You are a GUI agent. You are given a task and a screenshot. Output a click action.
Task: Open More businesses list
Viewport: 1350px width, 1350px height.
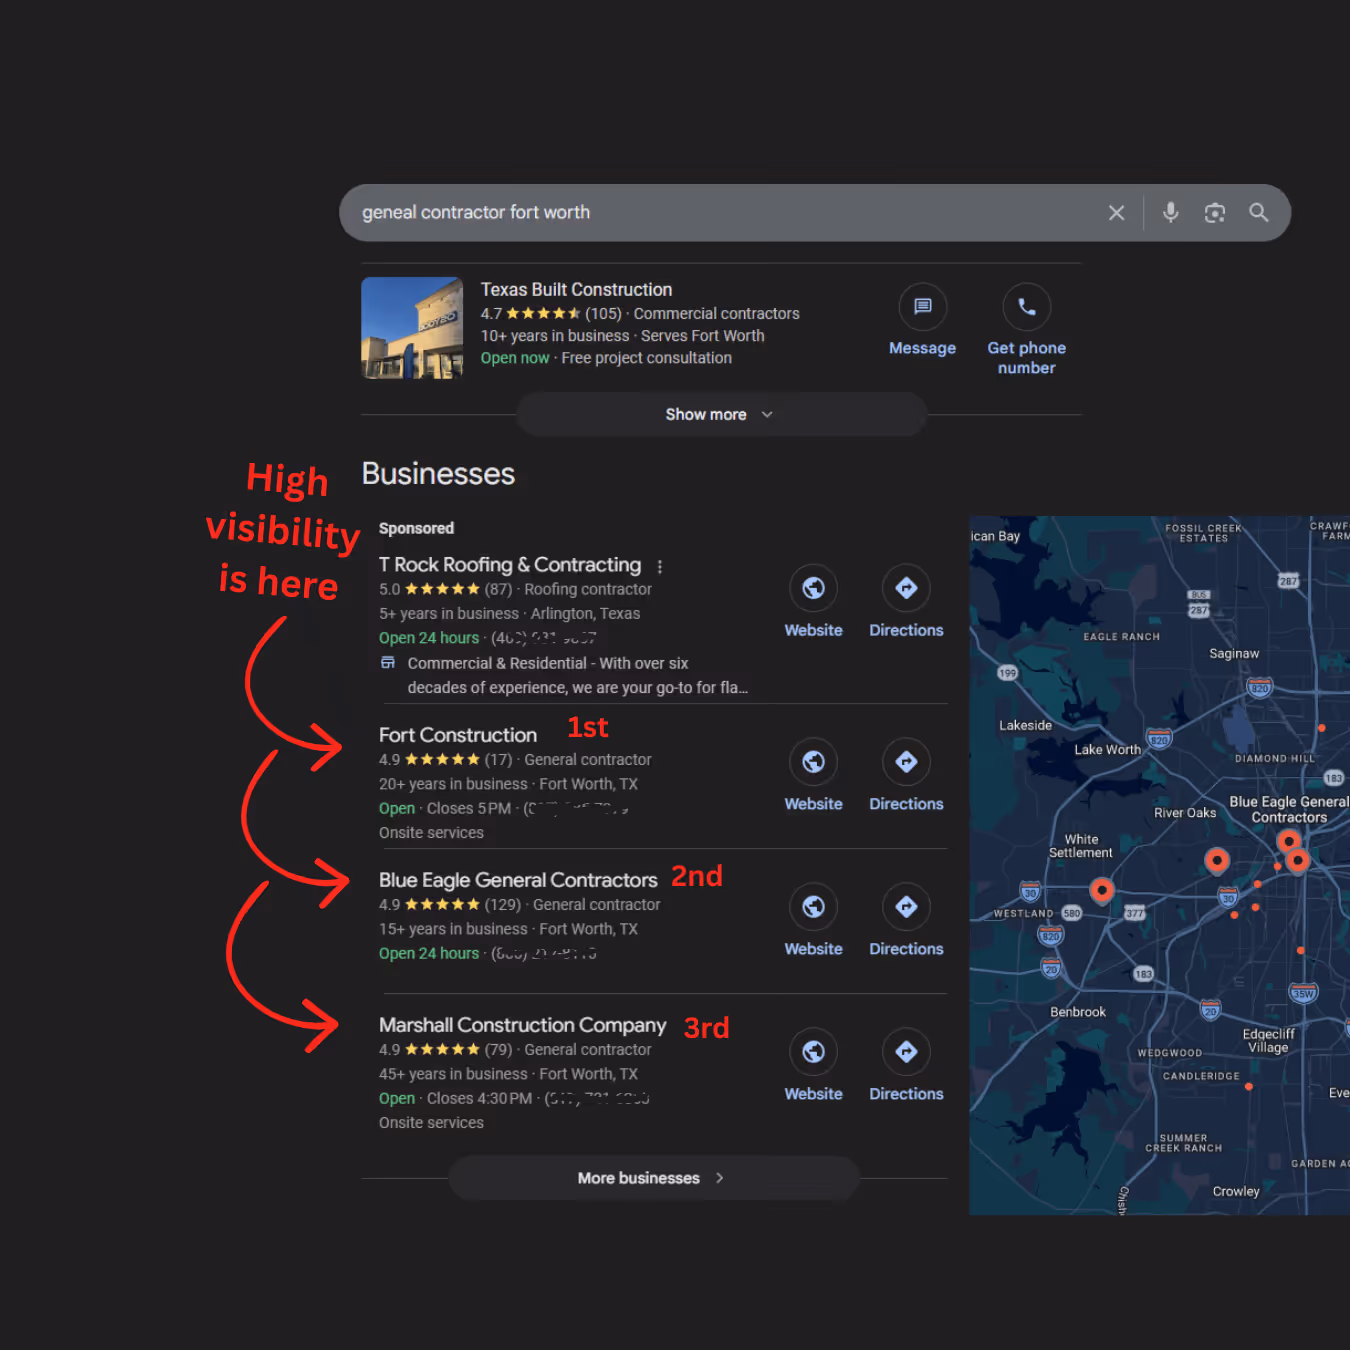coord(653,1178)
